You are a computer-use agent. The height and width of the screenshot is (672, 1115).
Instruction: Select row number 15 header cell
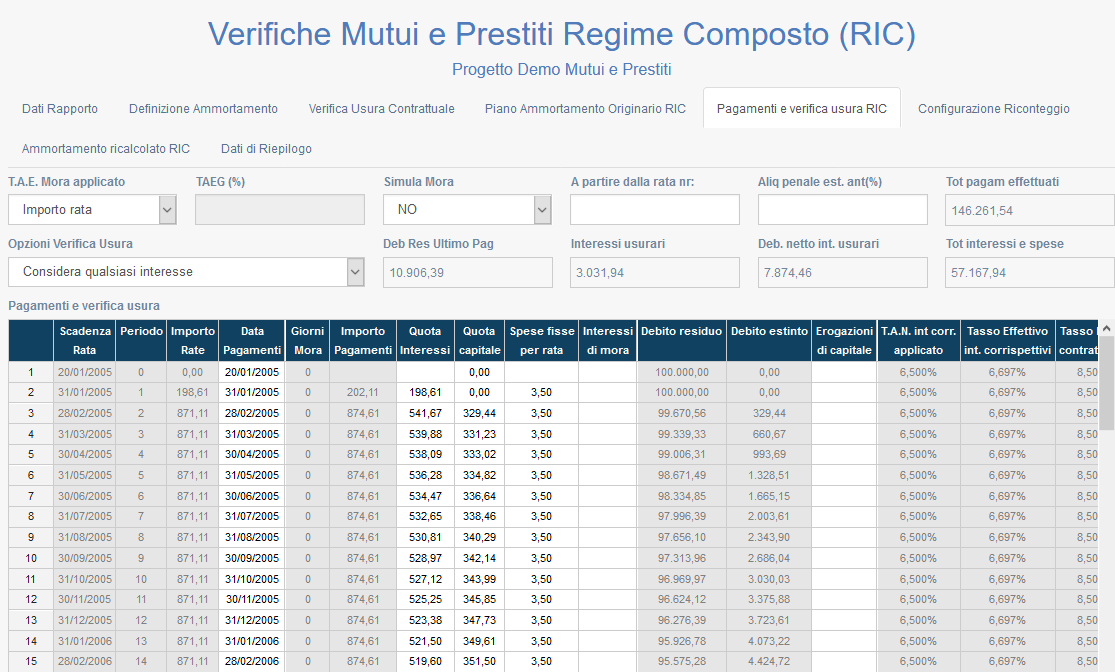(x=31, y=661)
